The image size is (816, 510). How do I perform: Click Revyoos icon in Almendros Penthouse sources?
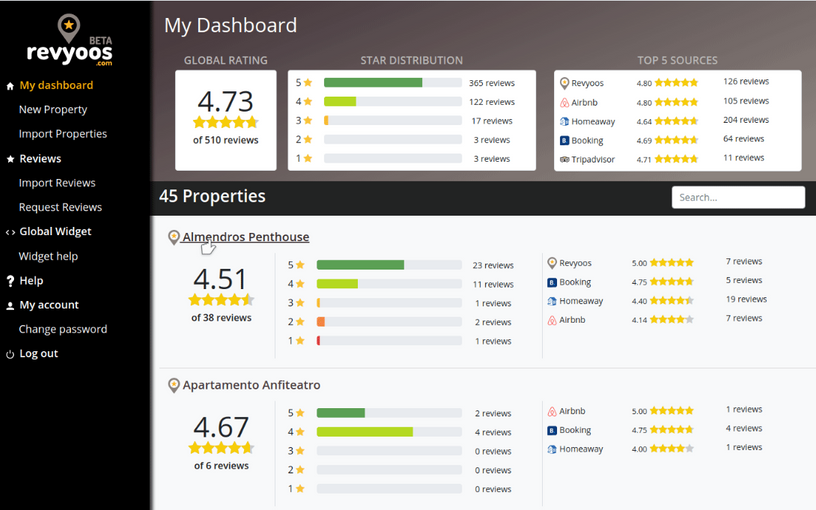[x=552, y=263]
